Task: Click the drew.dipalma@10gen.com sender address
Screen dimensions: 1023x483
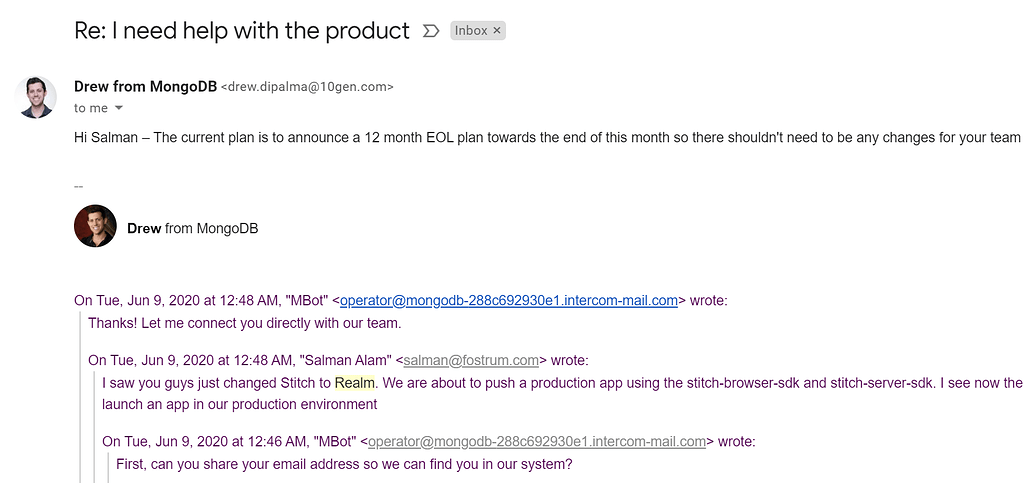Action: tap(307, 87)
